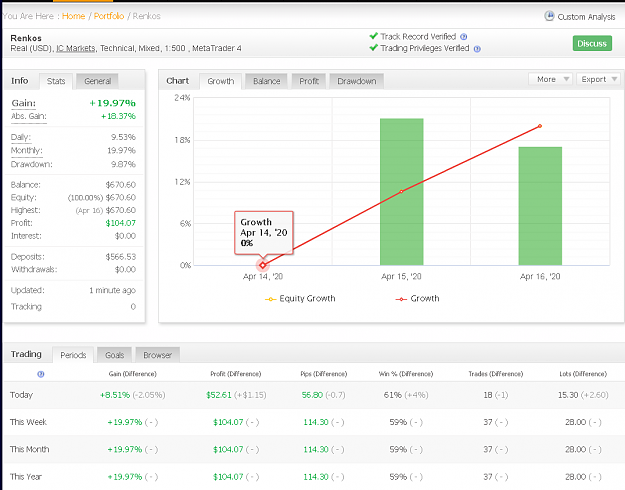Select the Apr 16 growth data point
This screenshot has height=490, width=625.
(x=540, y=126)
